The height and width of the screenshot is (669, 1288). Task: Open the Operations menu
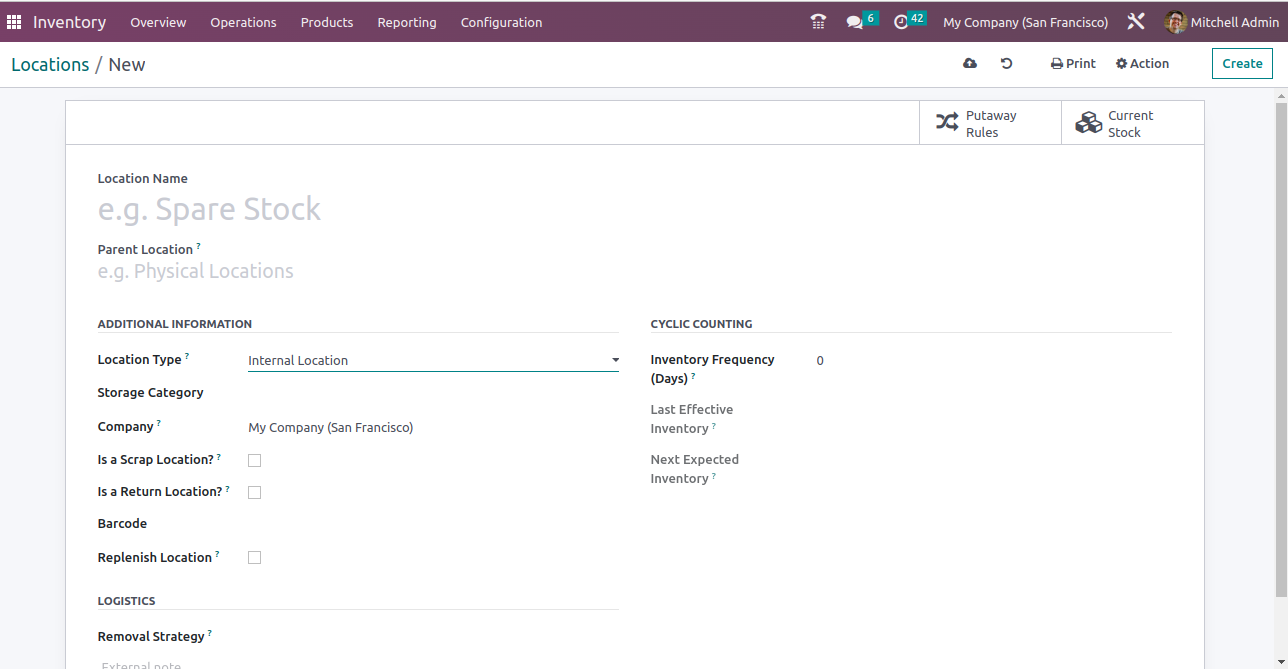point(243,22)
